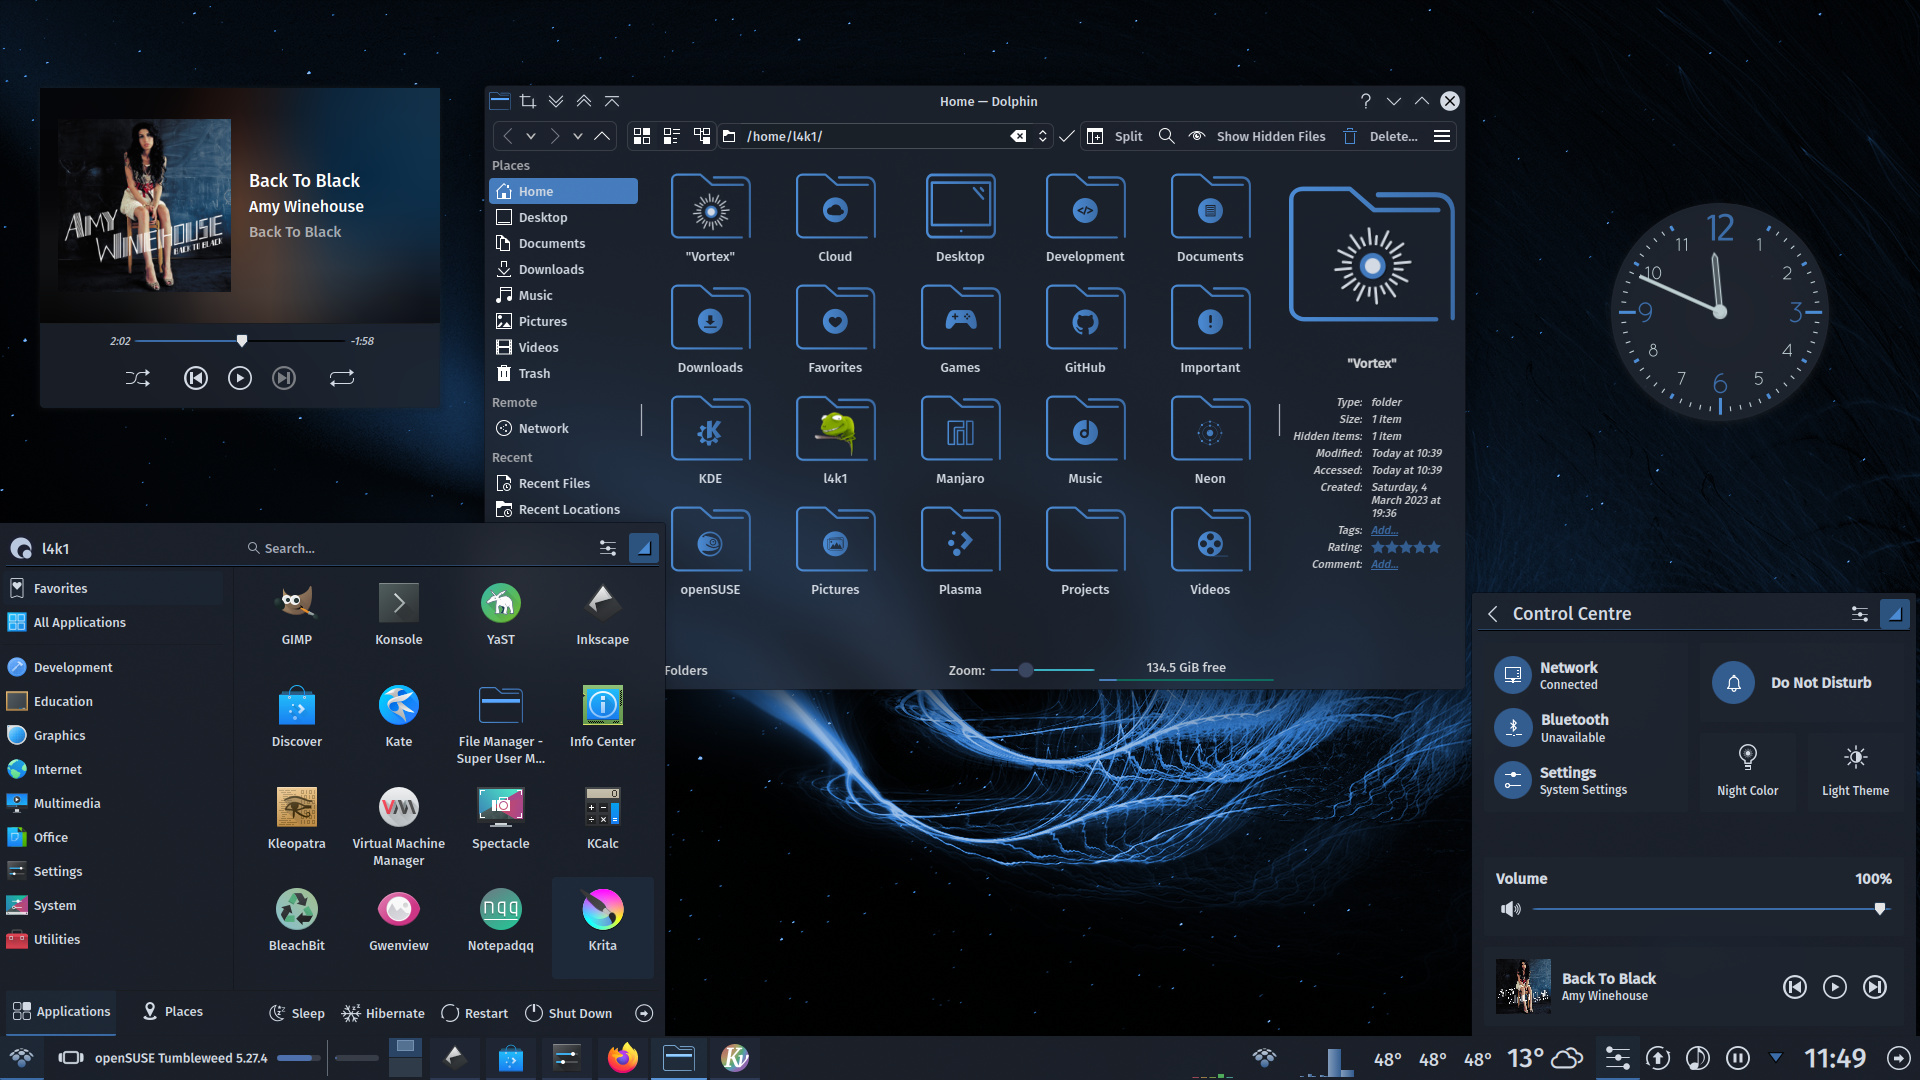Screen dimensions: 1920x1080
Task: Toggle Do Not Disturb
Action: 1801,683
